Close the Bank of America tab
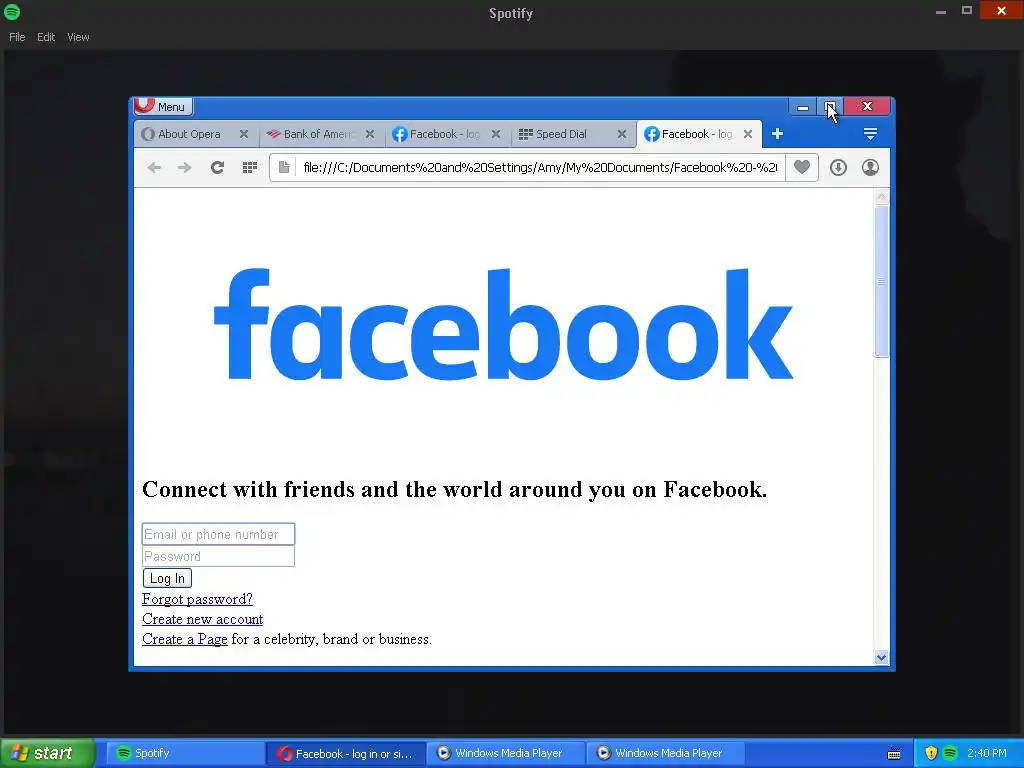Image resolution: width=1024 pixels, height=768 pixels. coord(370,134)
